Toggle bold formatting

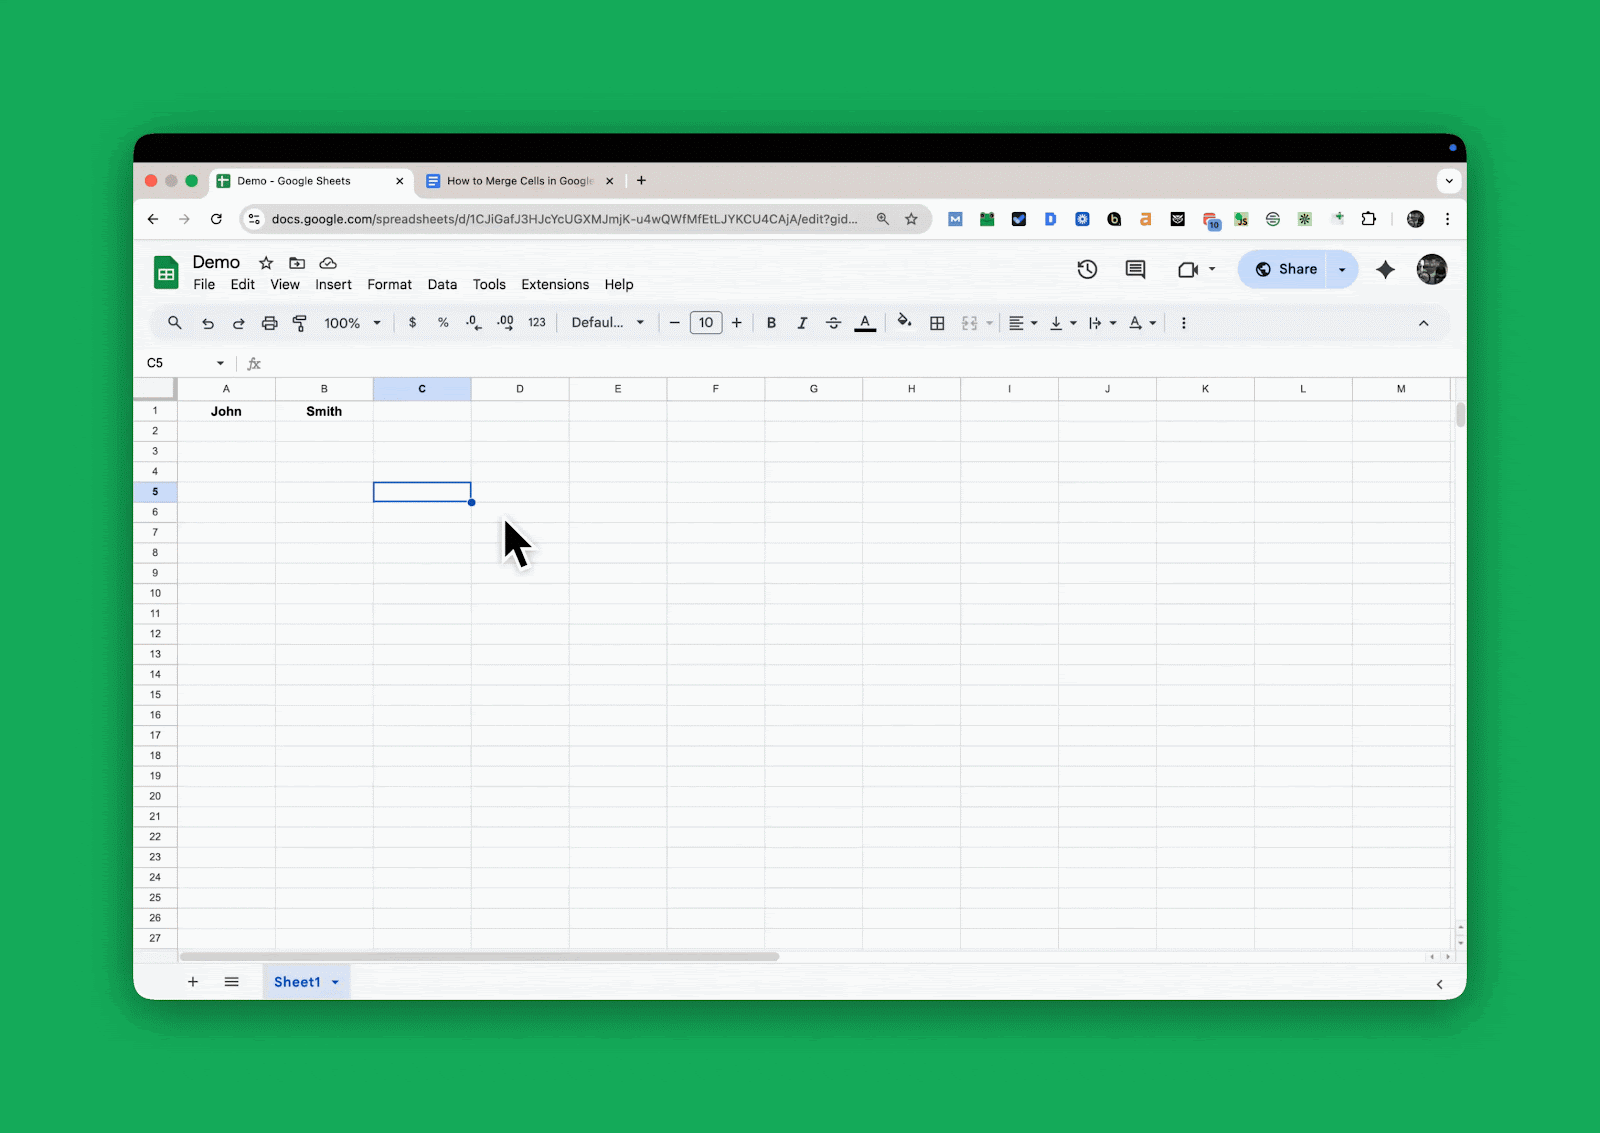point(771,322)
